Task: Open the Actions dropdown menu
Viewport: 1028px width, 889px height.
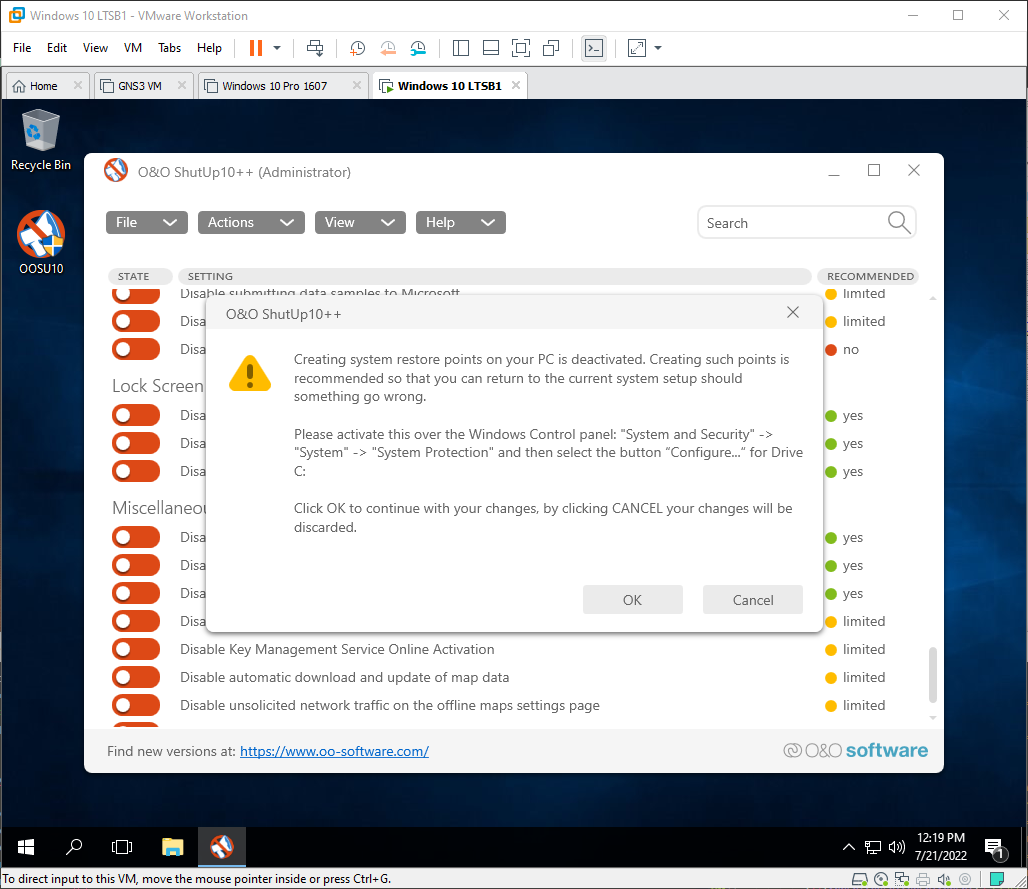Action: [x=251, y=222]
